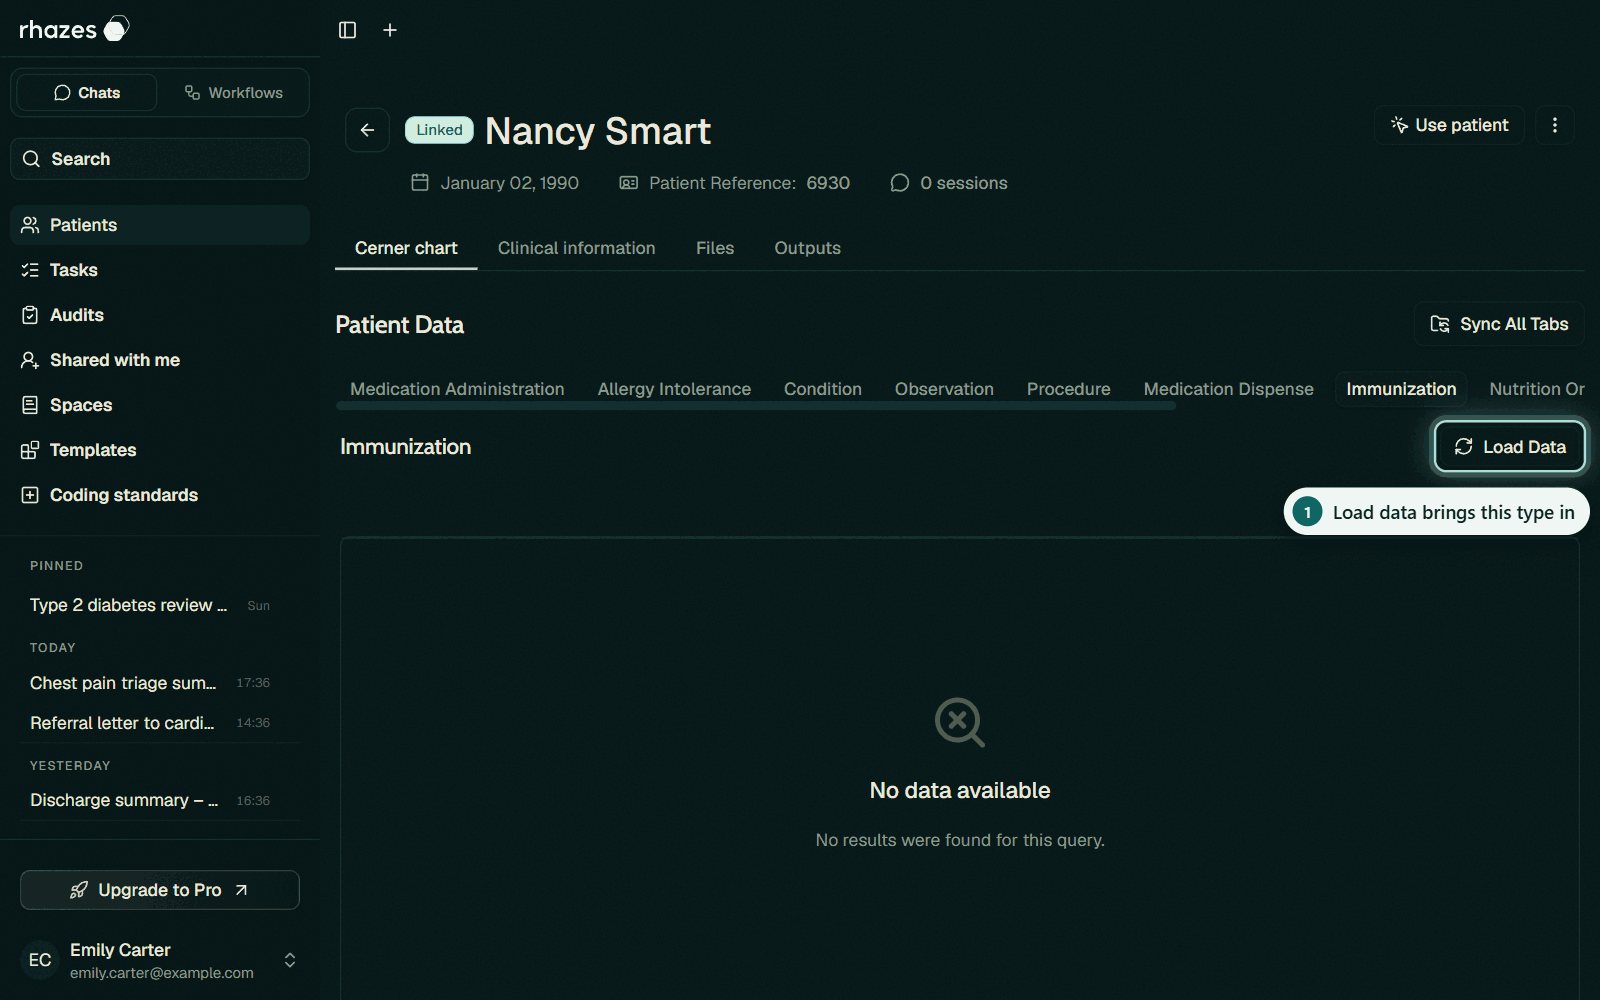The height and width of the screenshot is (1000, 1600).
Task: Click the 0 sessions indicator
Action: [x=949, y=183]
